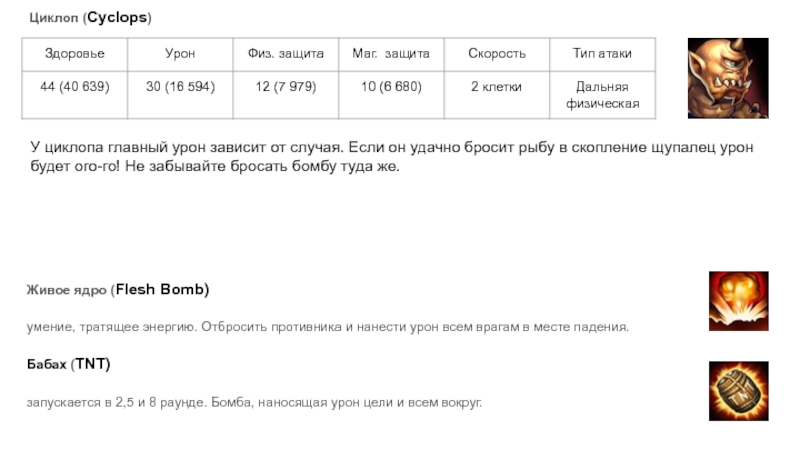Image resolution: width=800 pixels, height=450 pixels.
Task: Click the Живое ядро (Flesh Bomb) title
Action: [x=118, y=290]
